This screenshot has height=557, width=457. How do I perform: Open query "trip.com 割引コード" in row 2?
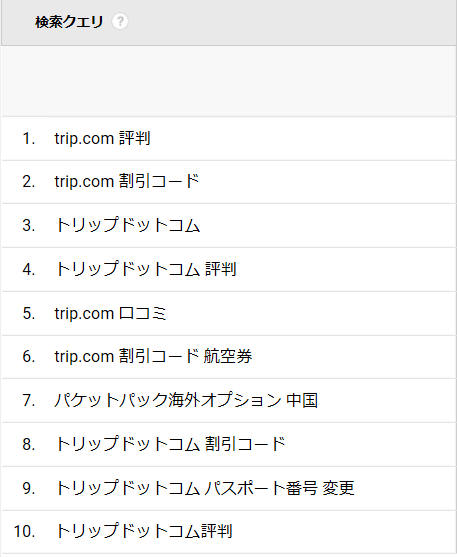[127, 182]
